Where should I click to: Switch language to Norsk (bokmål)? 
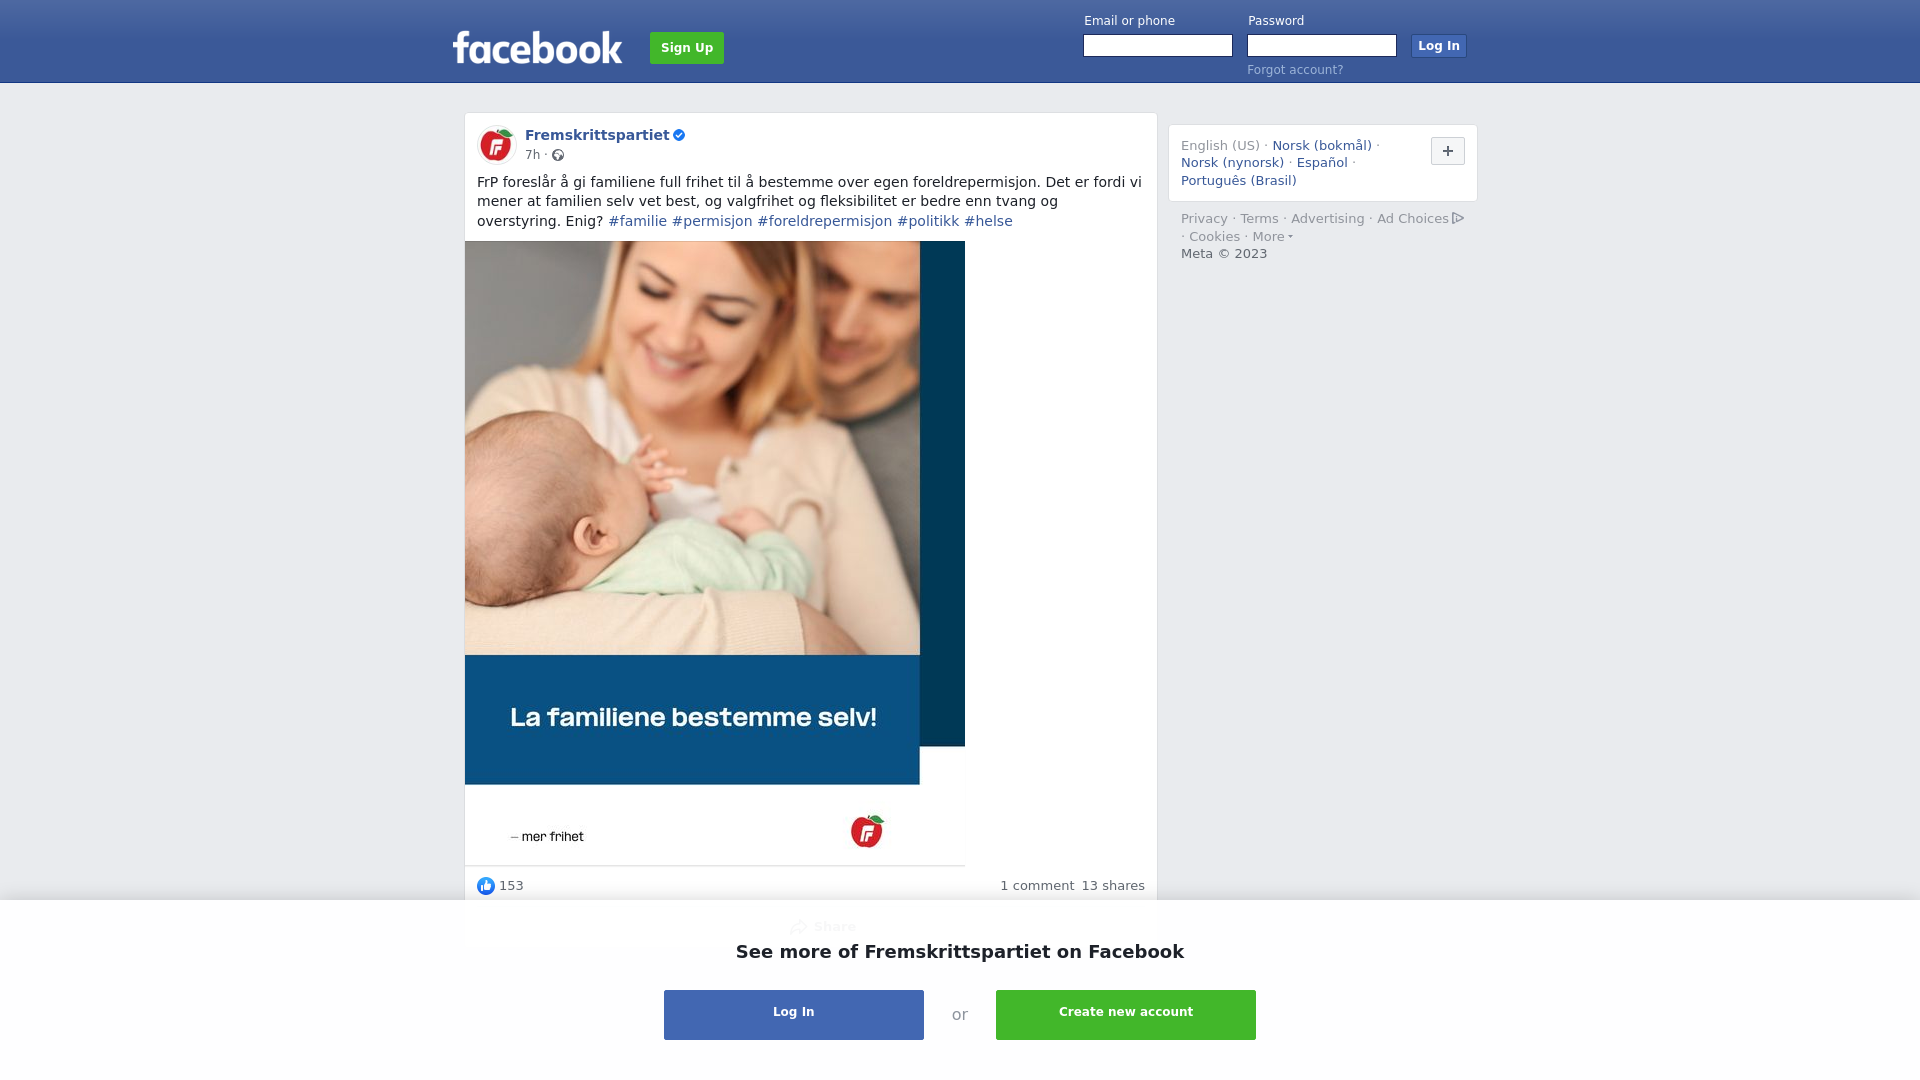(1322, 146)
